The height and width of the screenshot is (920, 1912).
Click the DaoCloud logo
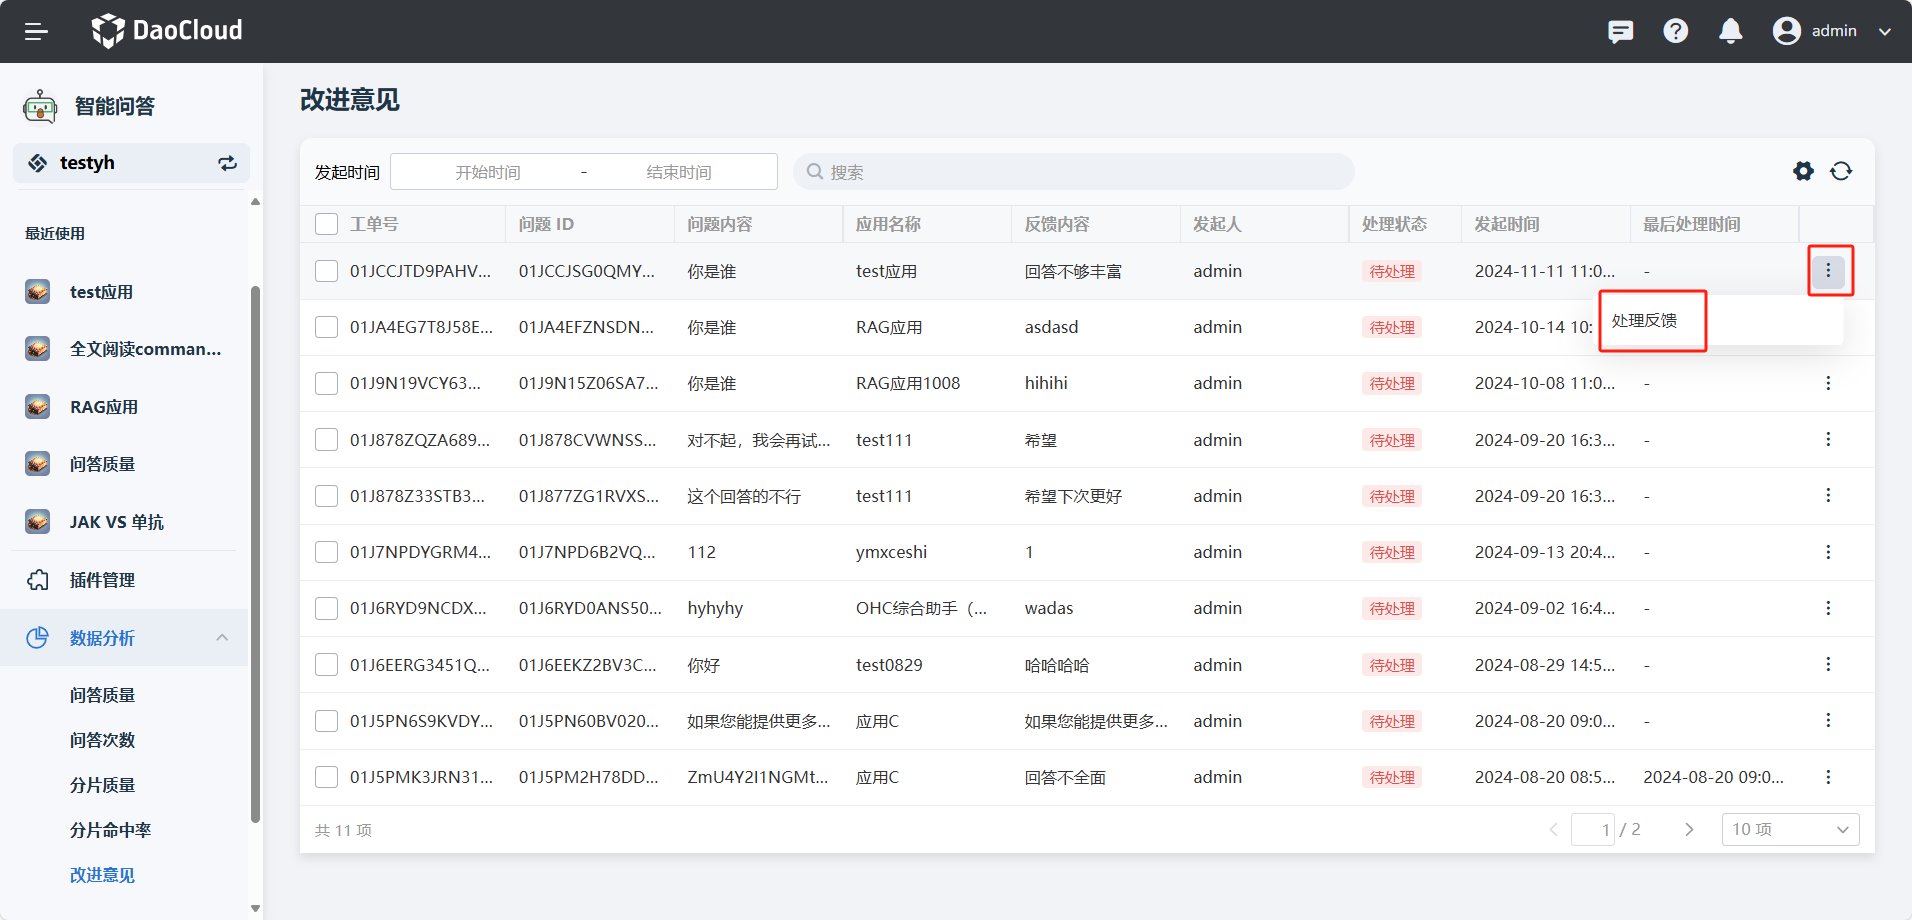pos(166,31)
